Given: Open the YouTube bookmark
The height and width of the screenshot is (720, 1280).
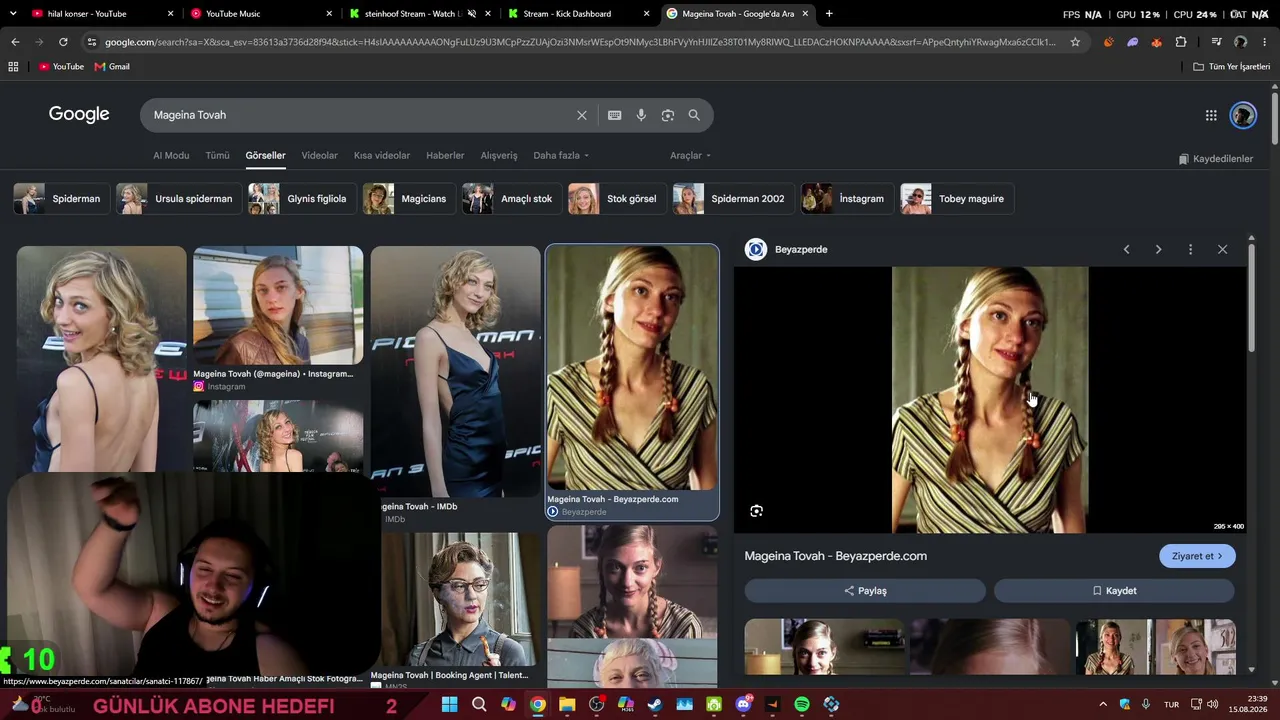Looking at the screenshot, I should (61, 67).
